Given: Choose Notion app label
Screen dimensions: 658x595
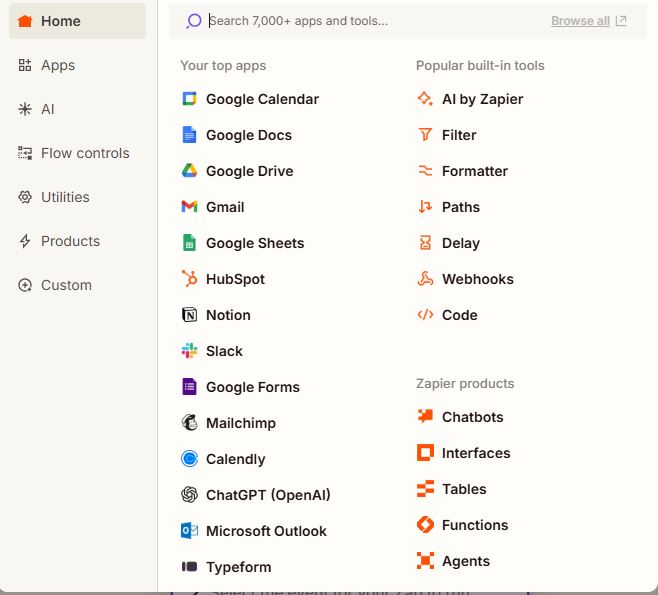Looking at the screenshot, I should (228, 315).
